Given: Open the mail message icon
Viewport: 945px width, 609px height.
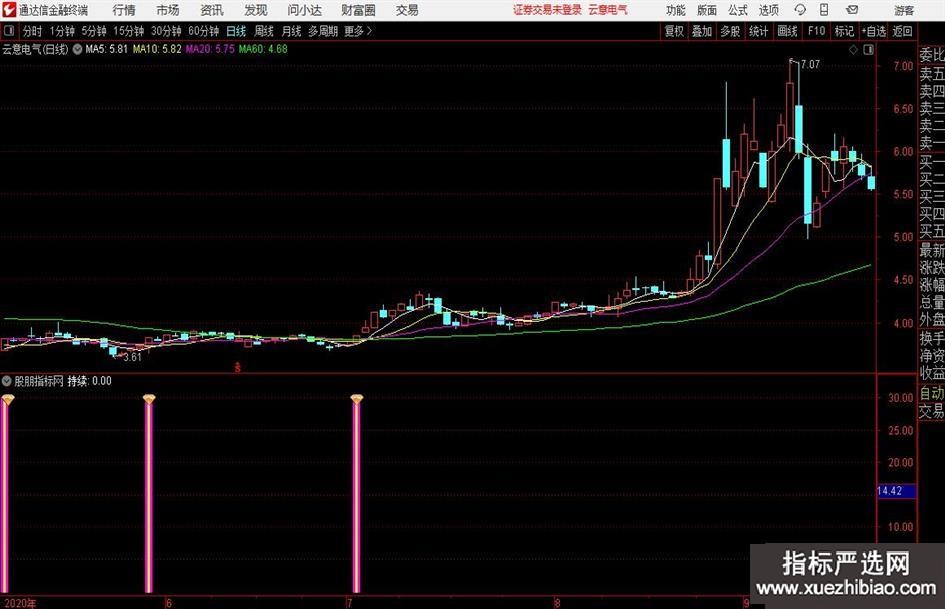Looking at the screenshot, I should [852, 10].
